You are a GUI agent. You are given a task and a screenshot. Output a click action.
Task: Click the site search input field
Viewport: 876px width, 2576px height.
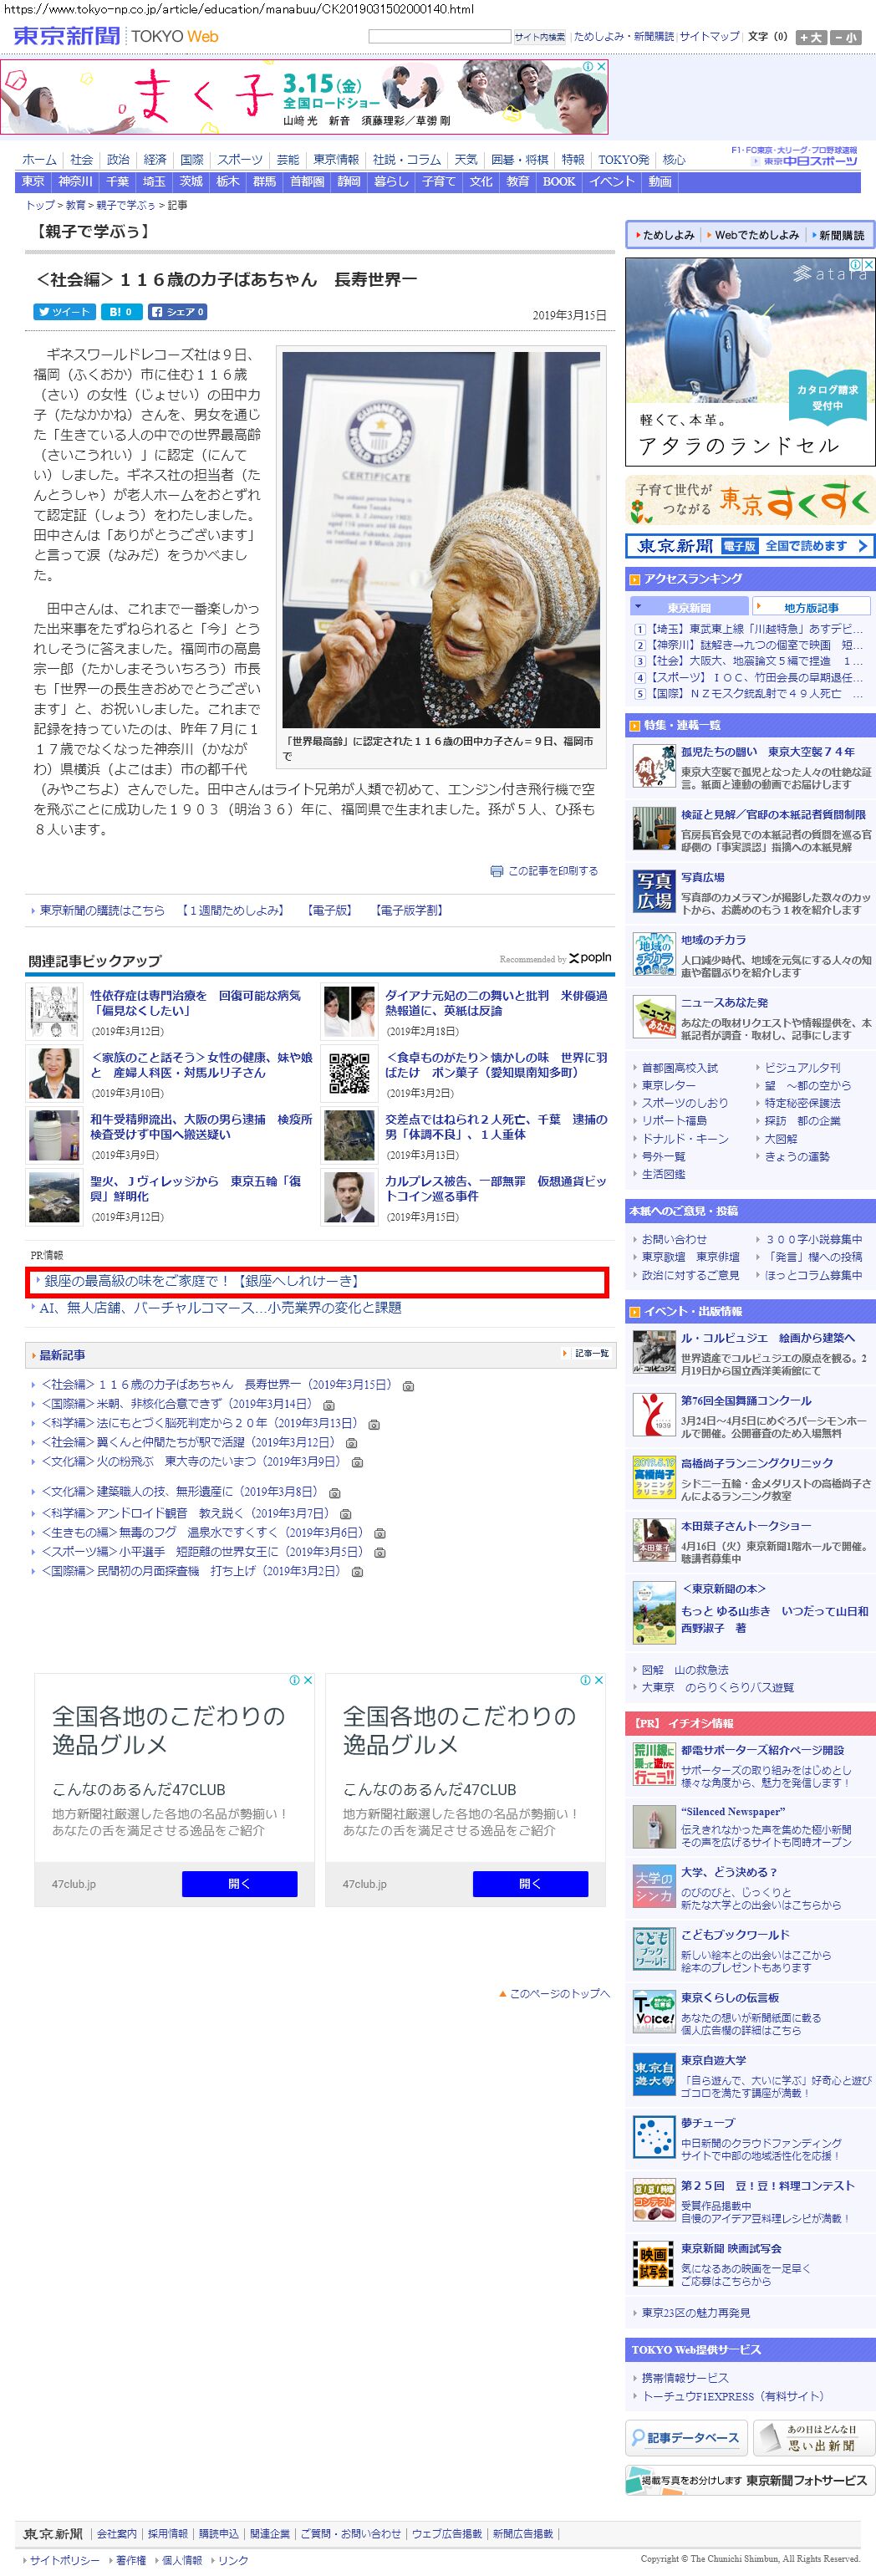point(440,36)
